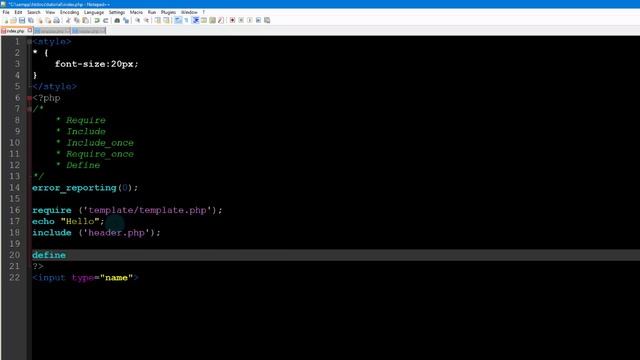Open the Settings menu

pos(117,12)
